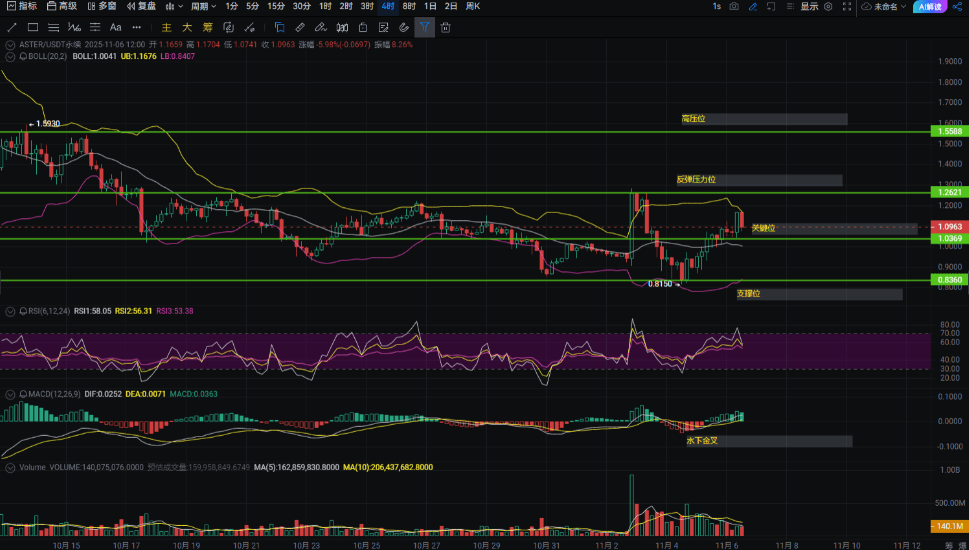Select the rectangle drawing tool
The image size is (969, 550).
click(33, 27)
